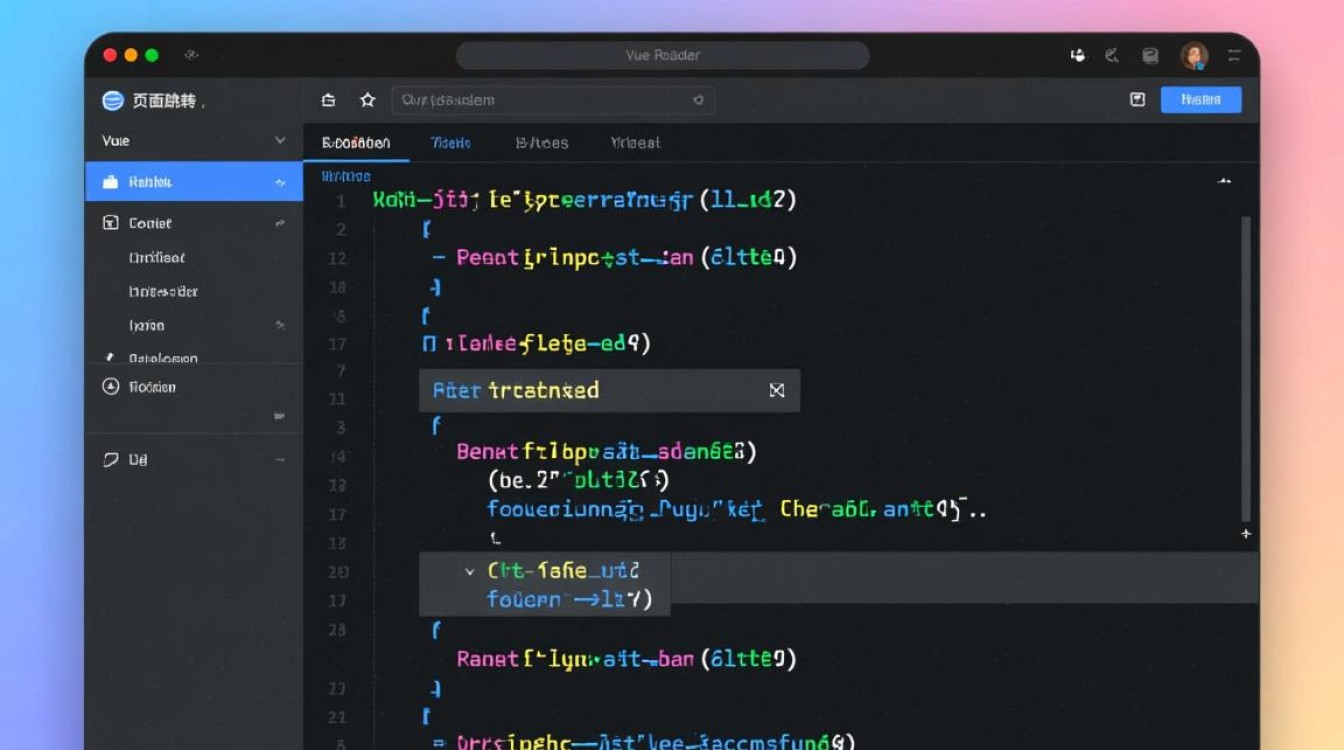The width and height of the screenshot is (1344, 750).
Task: Expand the chevron in the highlighted autocomplete row
Action: pyautogui.click(x=470, y=571)
